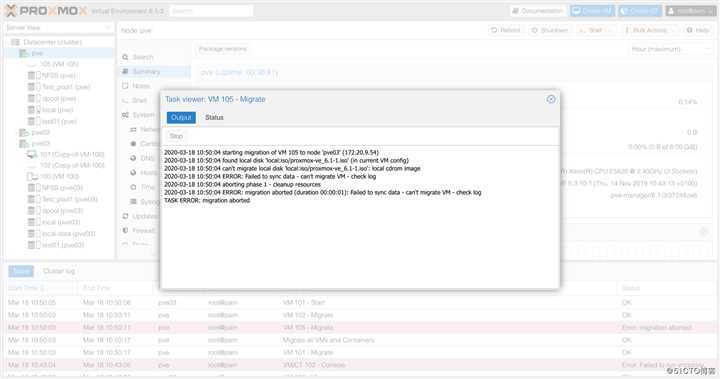Click the Network icon in node menu
This screenshot has height=379, width=720.
tap(133, 130)
